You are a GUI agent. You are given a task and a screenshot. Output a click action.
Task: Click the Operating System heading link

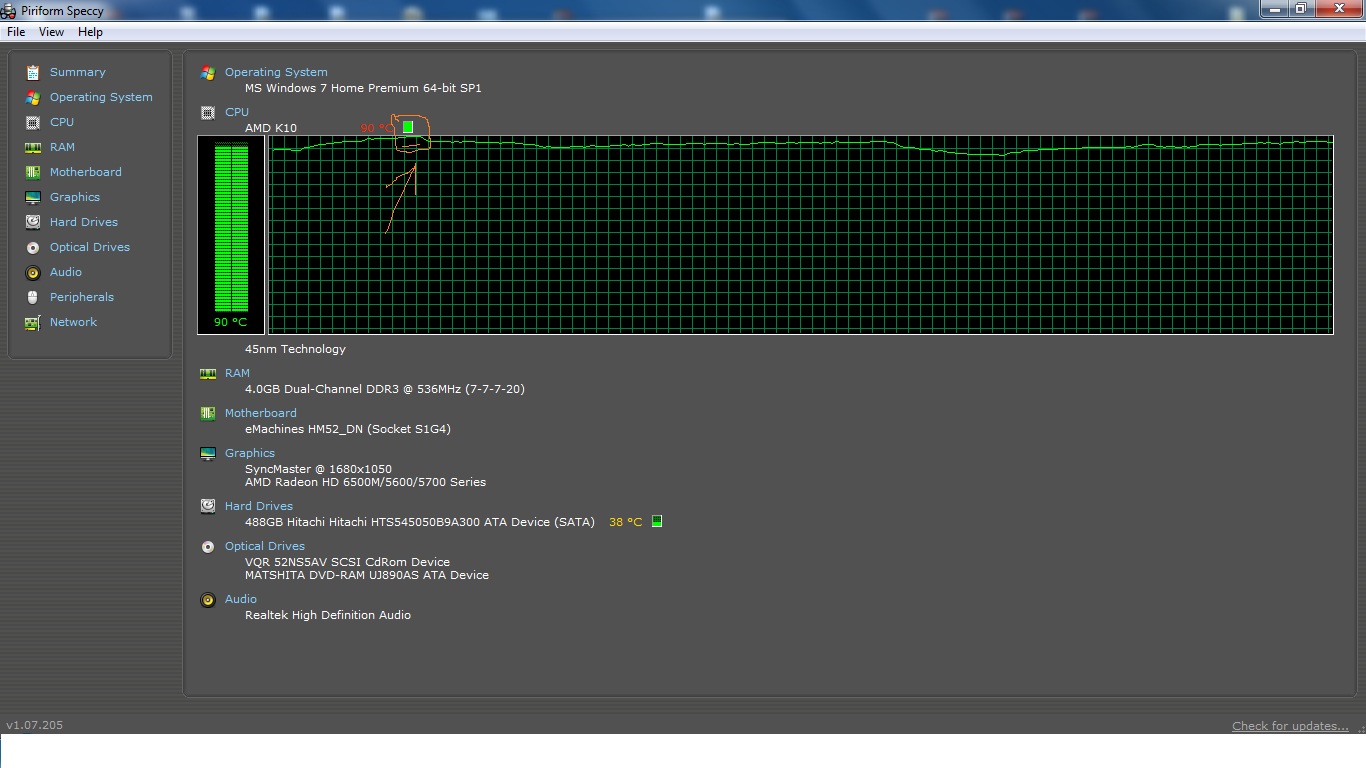[x=276, y=72]
